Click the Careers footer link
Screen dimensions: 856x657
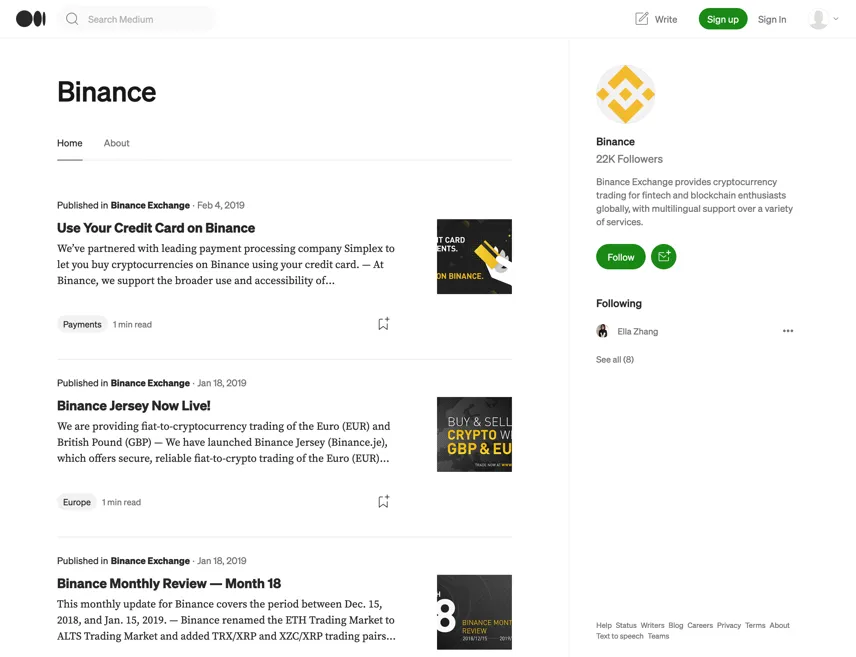pos(700,625)
